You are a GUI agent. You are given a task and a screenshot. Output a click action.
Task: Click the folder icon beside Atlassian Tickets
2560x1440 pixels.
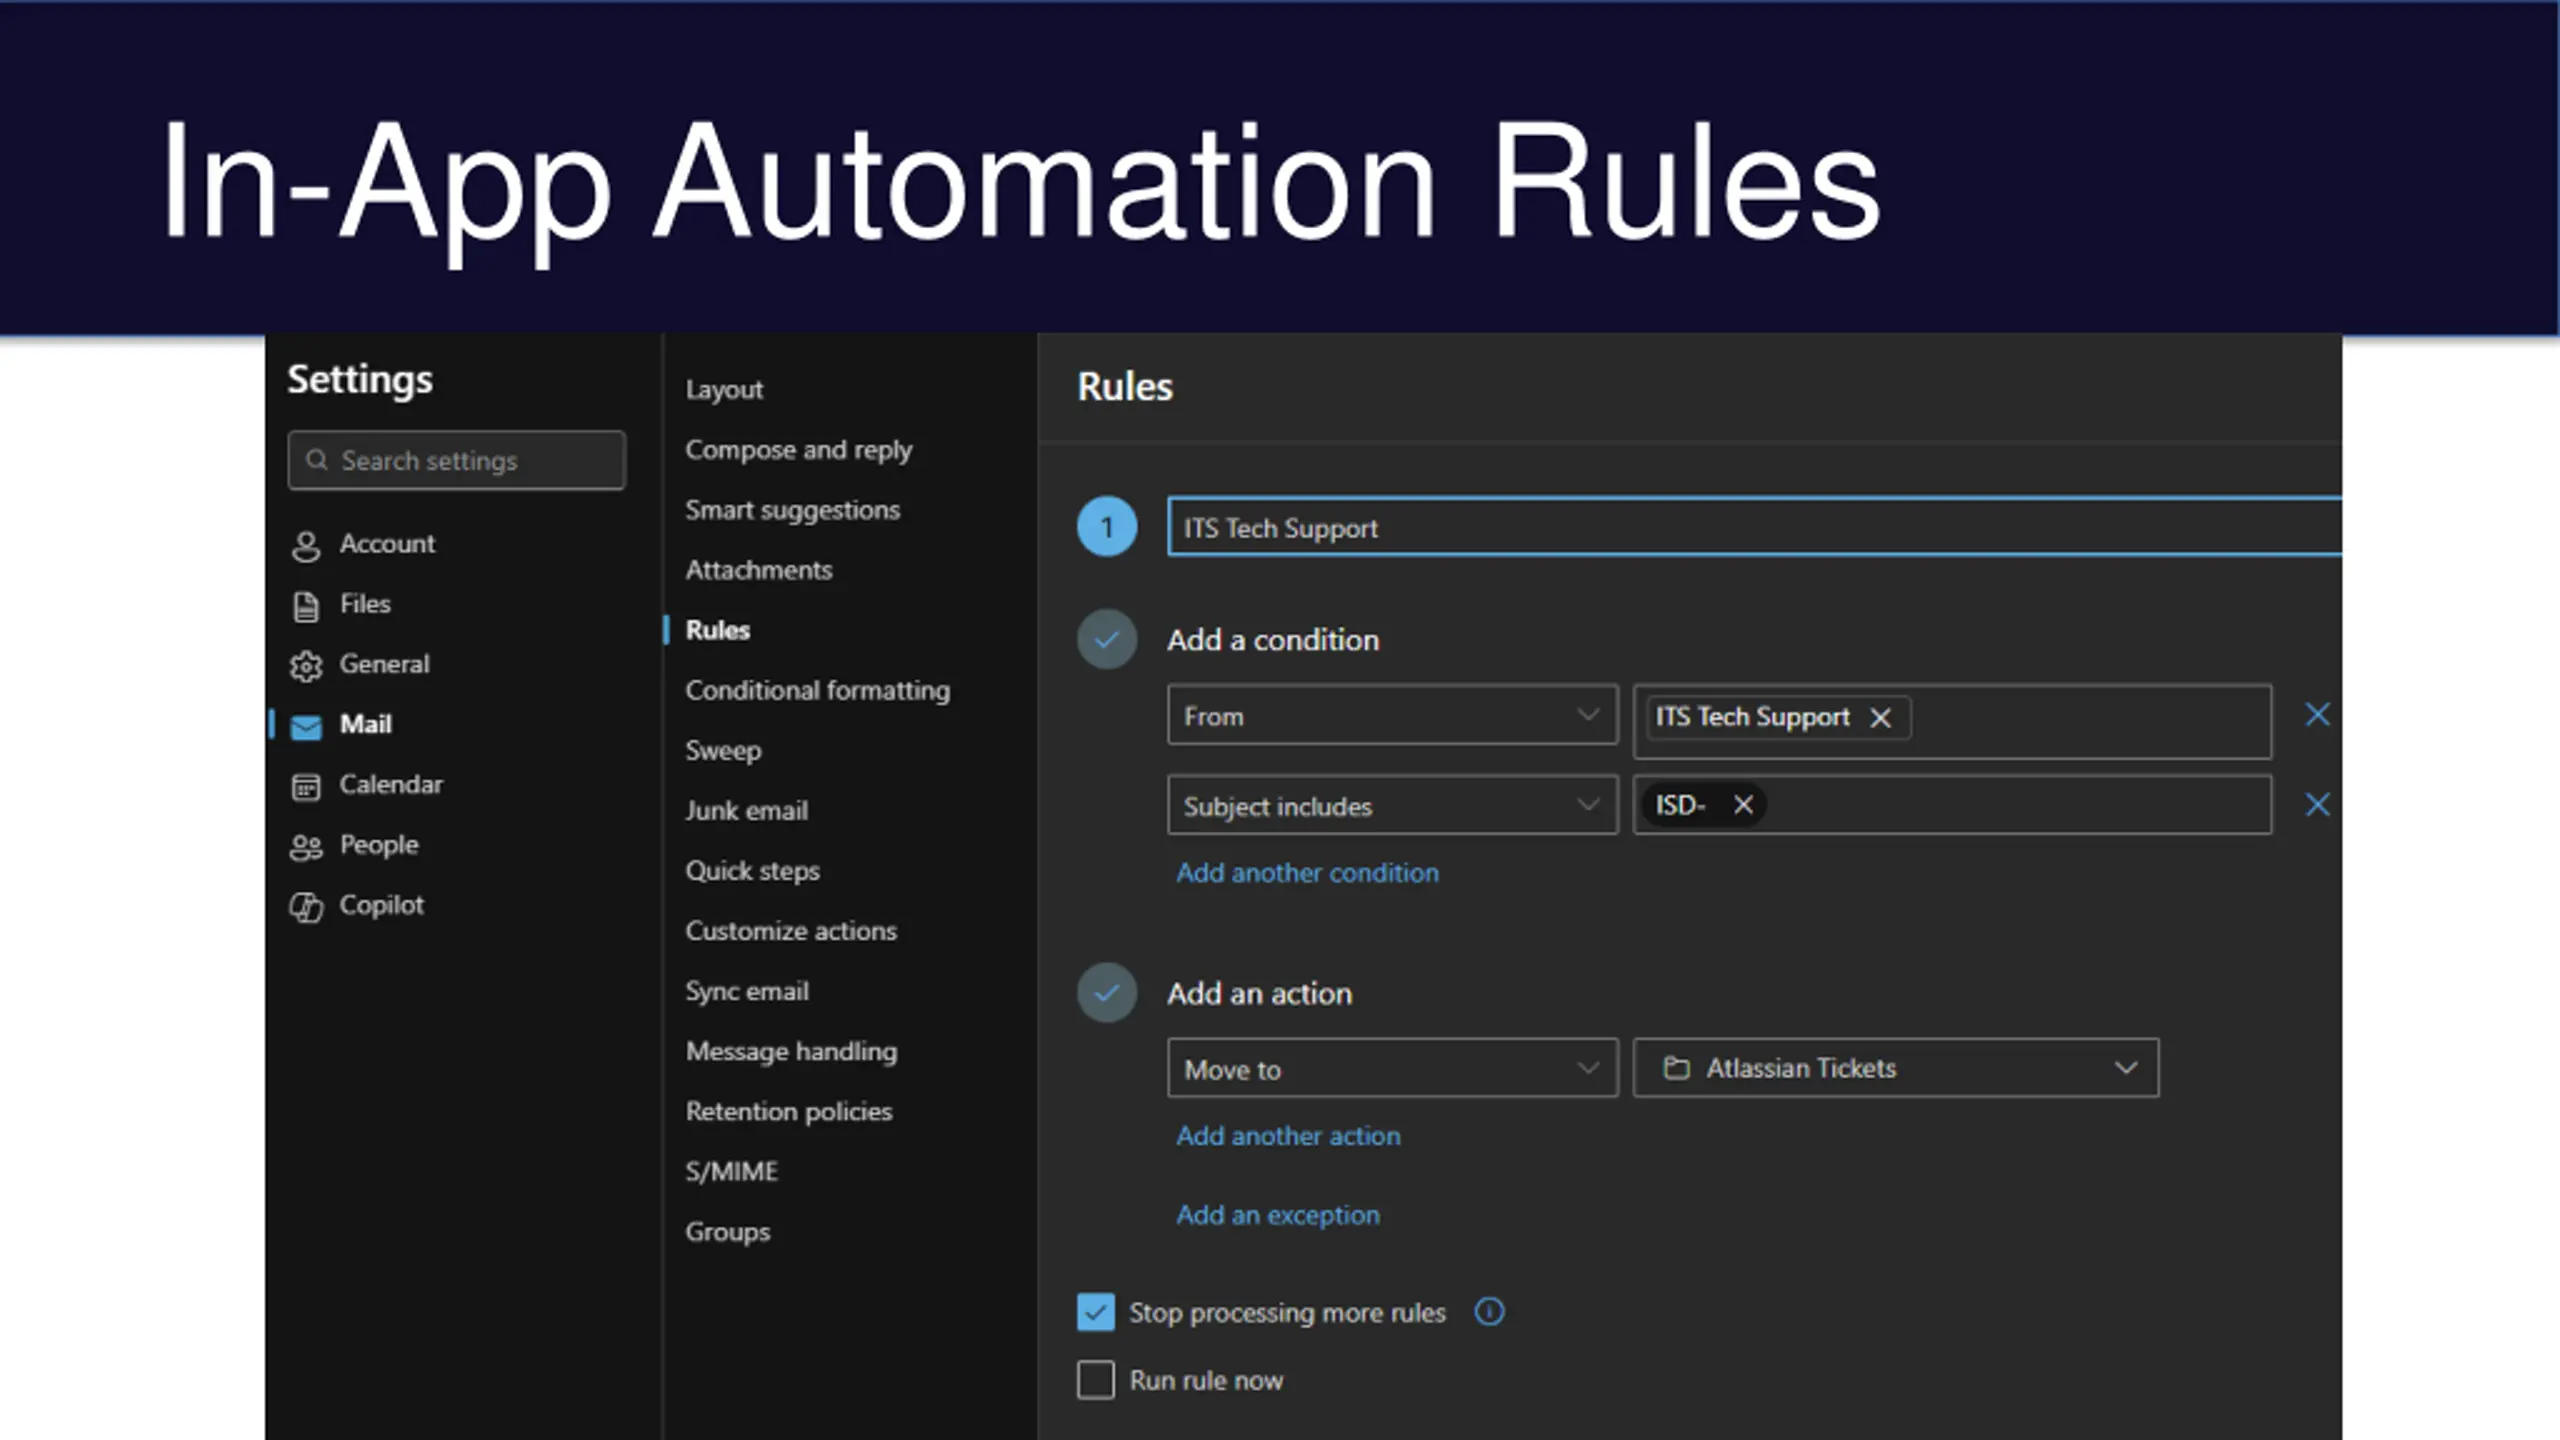tap(1676, 1068)
